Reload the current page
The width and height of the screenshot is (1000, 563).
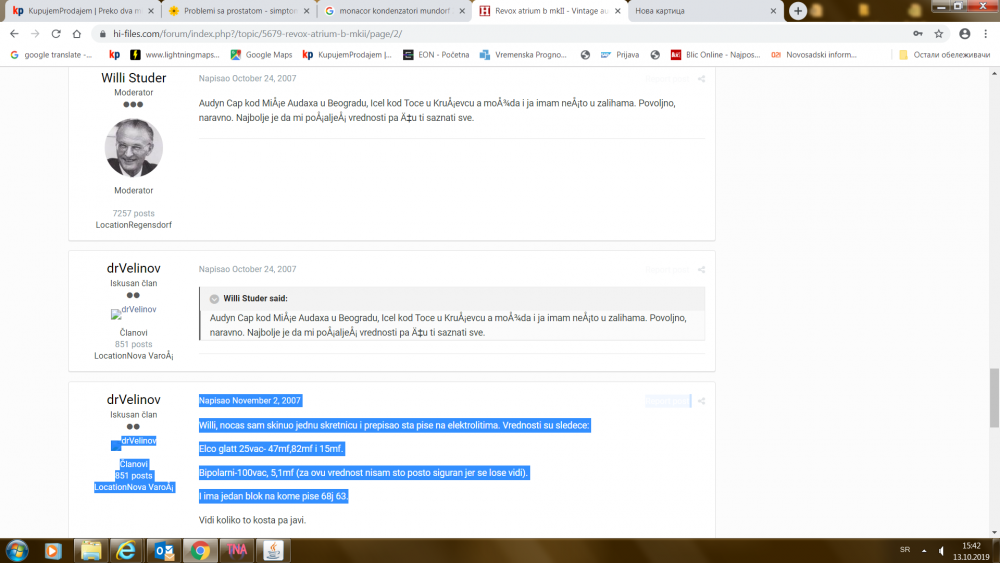coord(56,34)
